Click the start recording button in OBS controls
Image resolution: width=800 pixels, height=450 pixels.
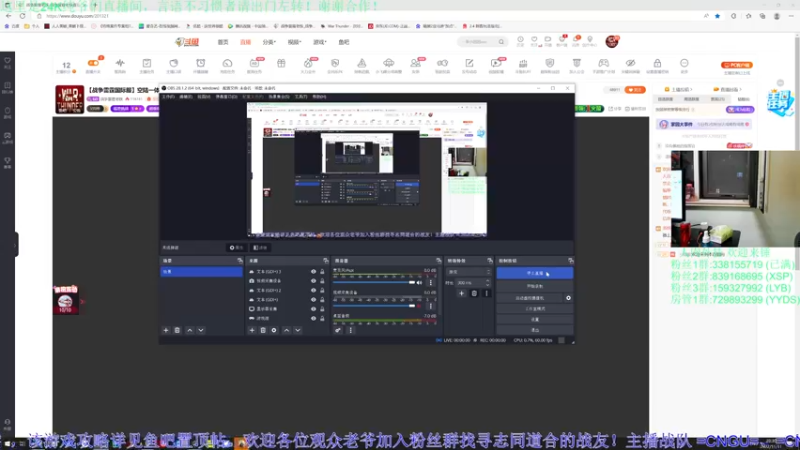pyautogui.click(x=534, y=286)
